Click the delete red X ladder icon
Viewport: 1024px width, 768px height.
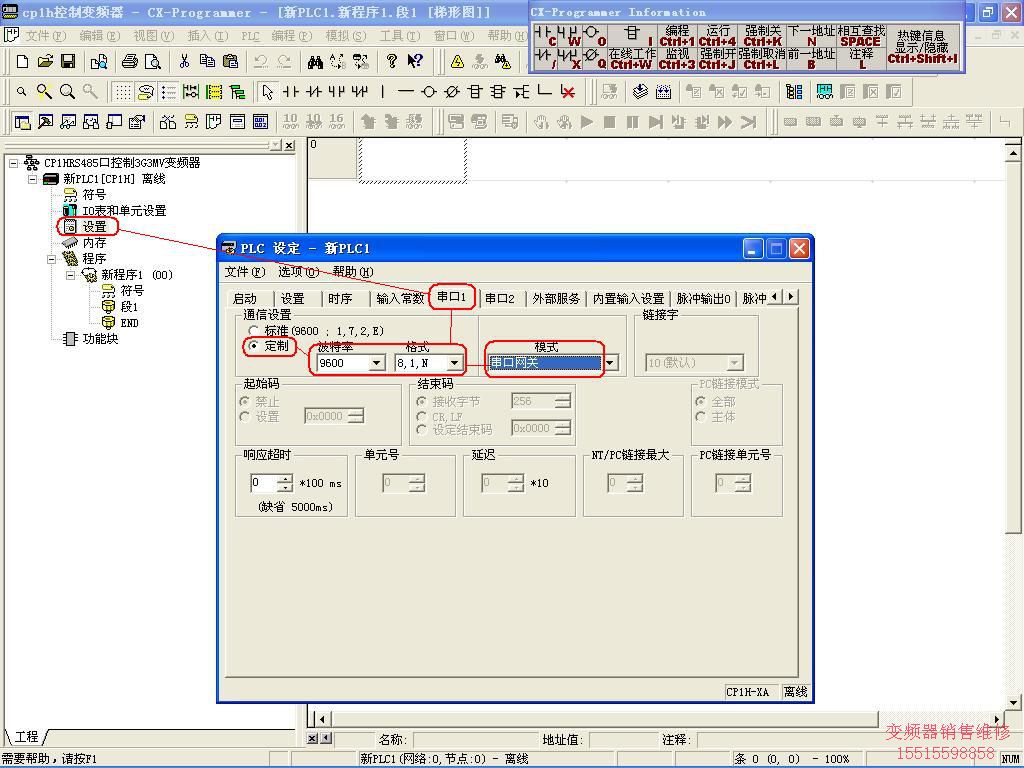[568, 92]
